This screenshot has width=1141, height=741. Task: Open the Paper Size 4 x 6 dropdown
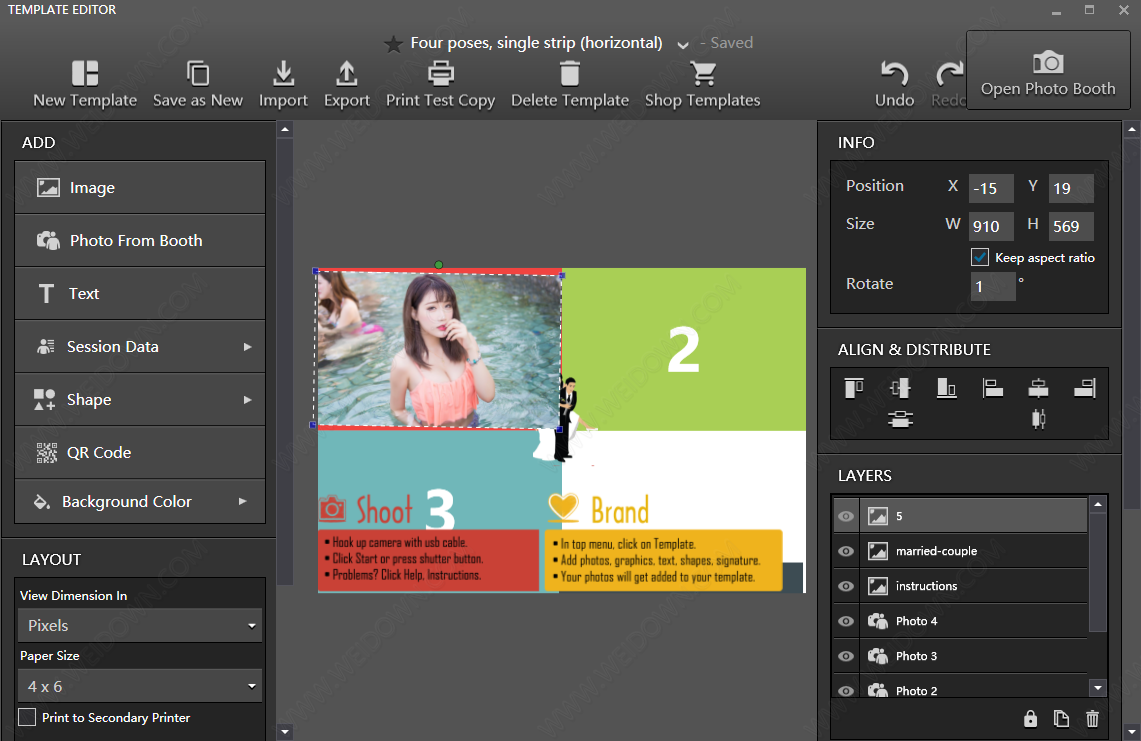140,686
